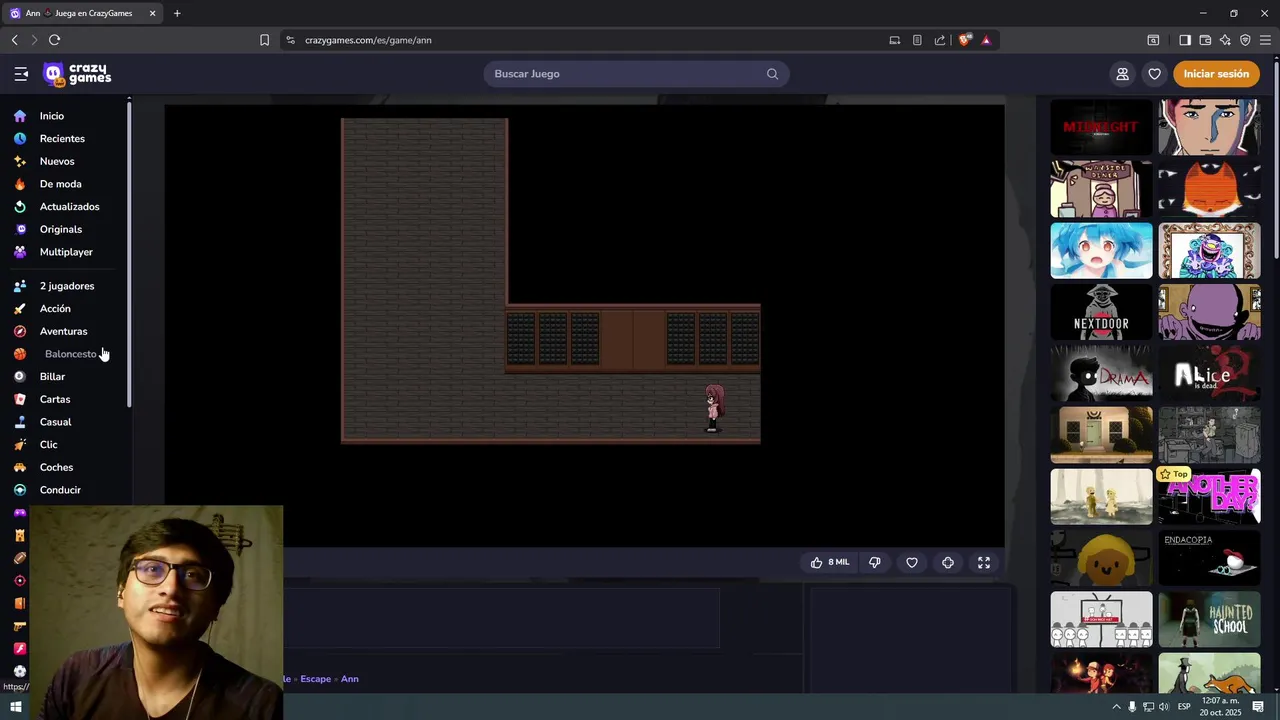Screen dimensions: 1280x720
Task: Open the friends icon in header
Action: coord(1122,74)
